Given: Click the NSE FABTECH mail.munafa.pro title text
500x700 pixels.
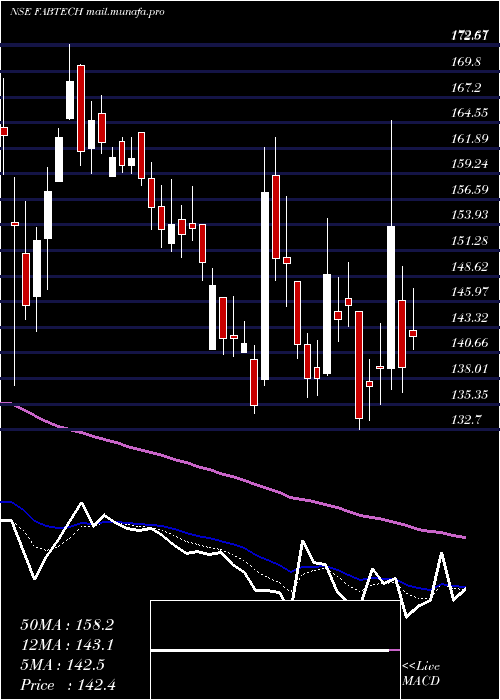Looking at the screenshot, I should (87, 12).
